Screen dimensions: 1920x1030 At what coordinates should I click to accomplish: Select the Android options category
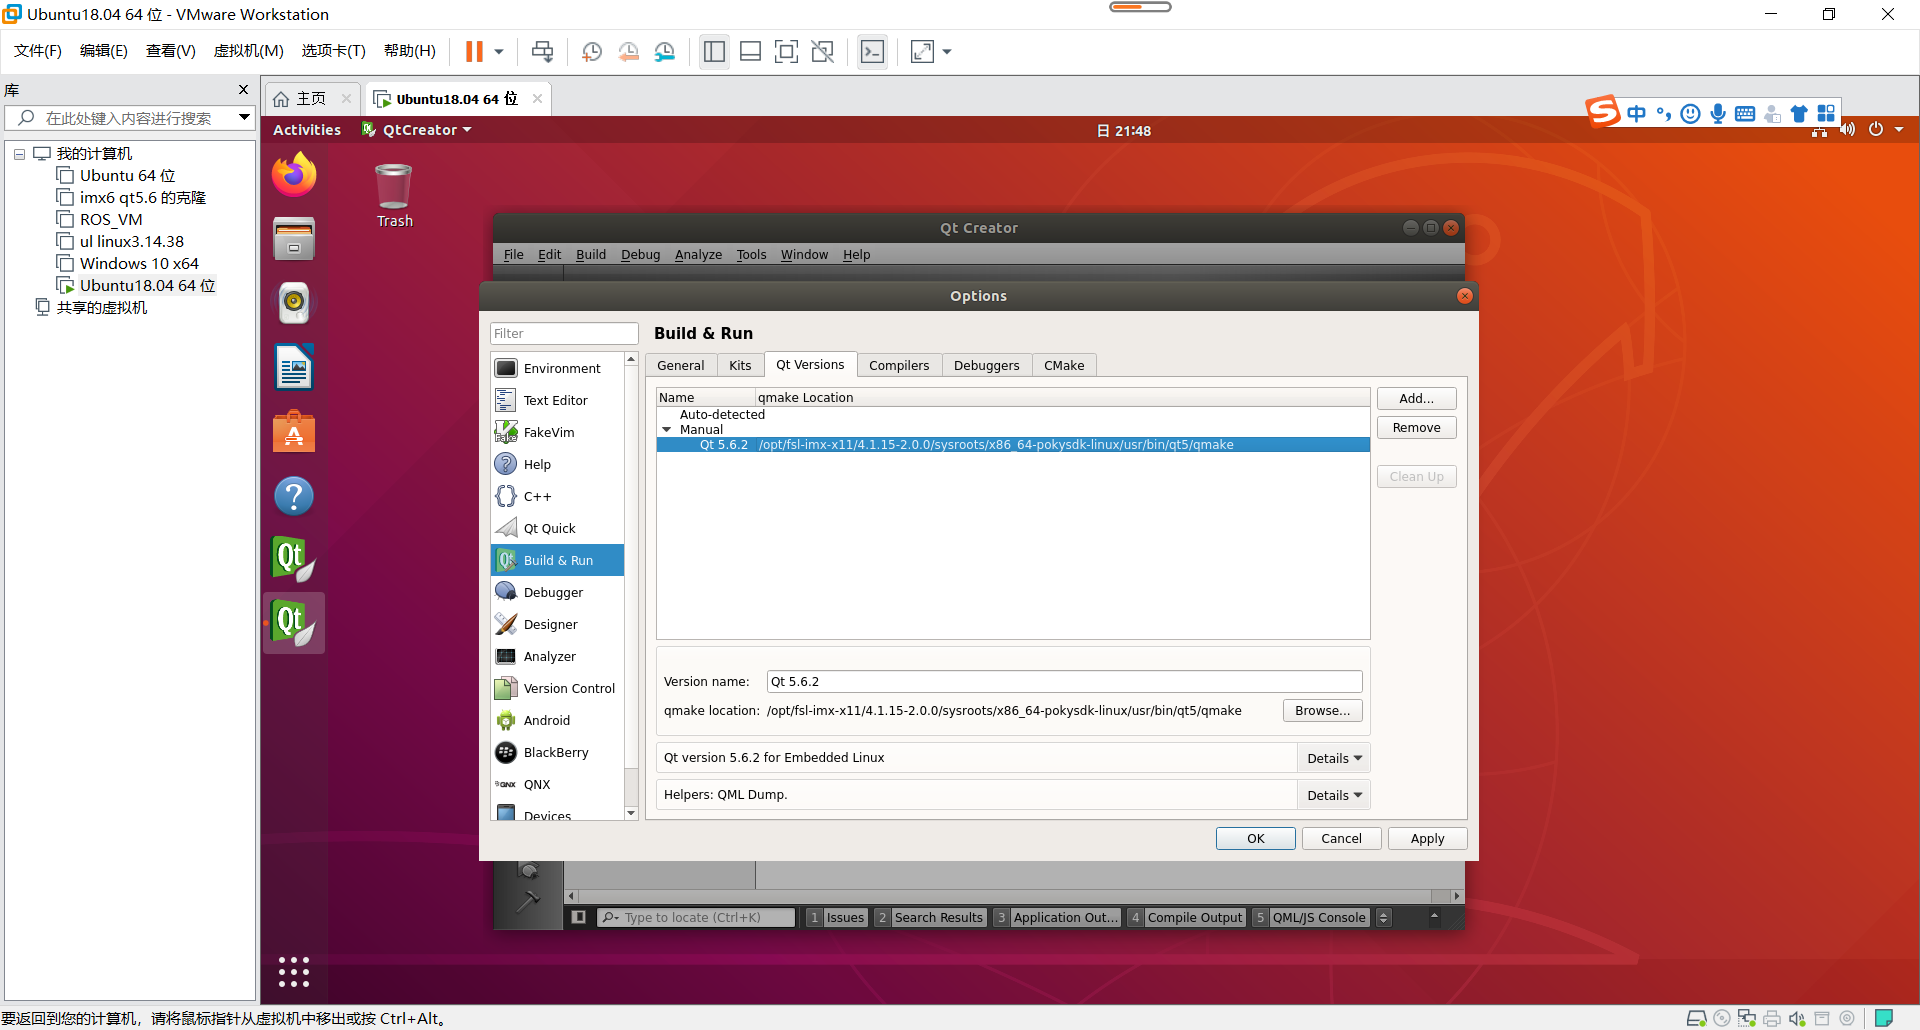click(x=546, y=720)
